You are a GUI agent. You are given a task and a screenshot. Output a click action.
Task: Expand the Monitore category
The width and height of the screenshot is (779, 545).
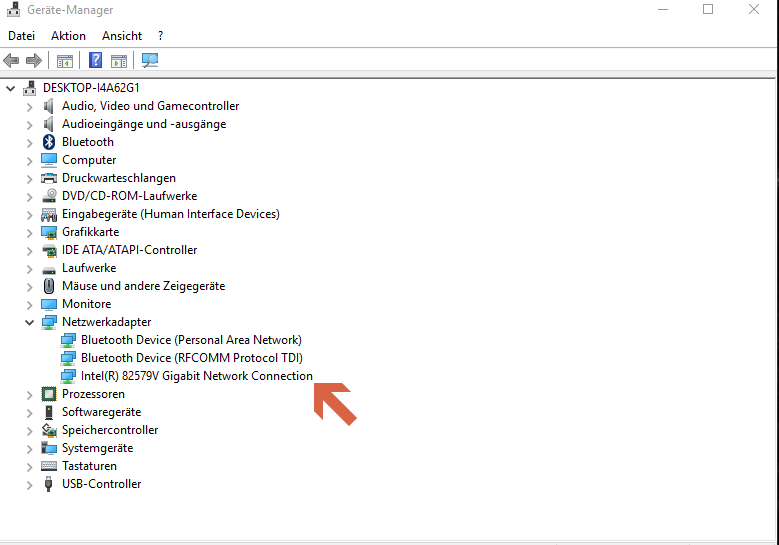coord(29,305)
